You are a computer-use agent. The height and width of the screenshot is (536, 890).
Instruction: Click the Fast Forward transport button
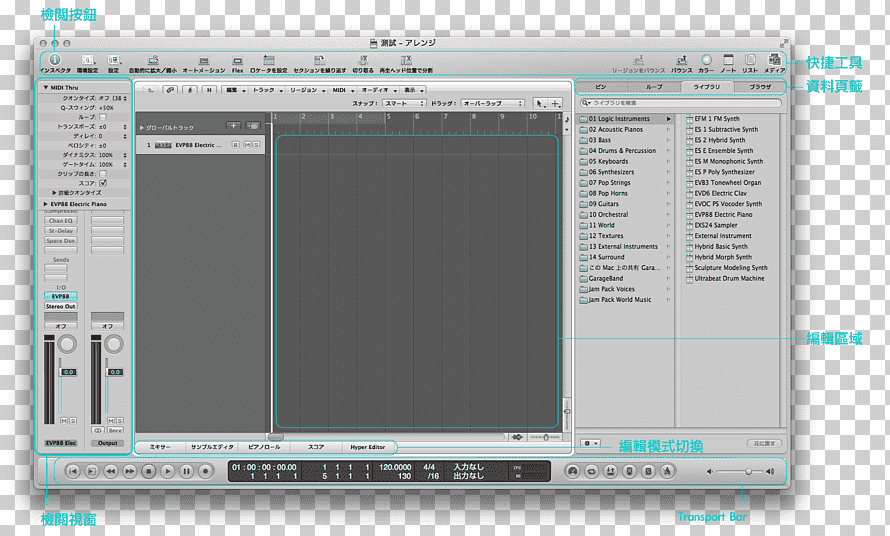129,471
